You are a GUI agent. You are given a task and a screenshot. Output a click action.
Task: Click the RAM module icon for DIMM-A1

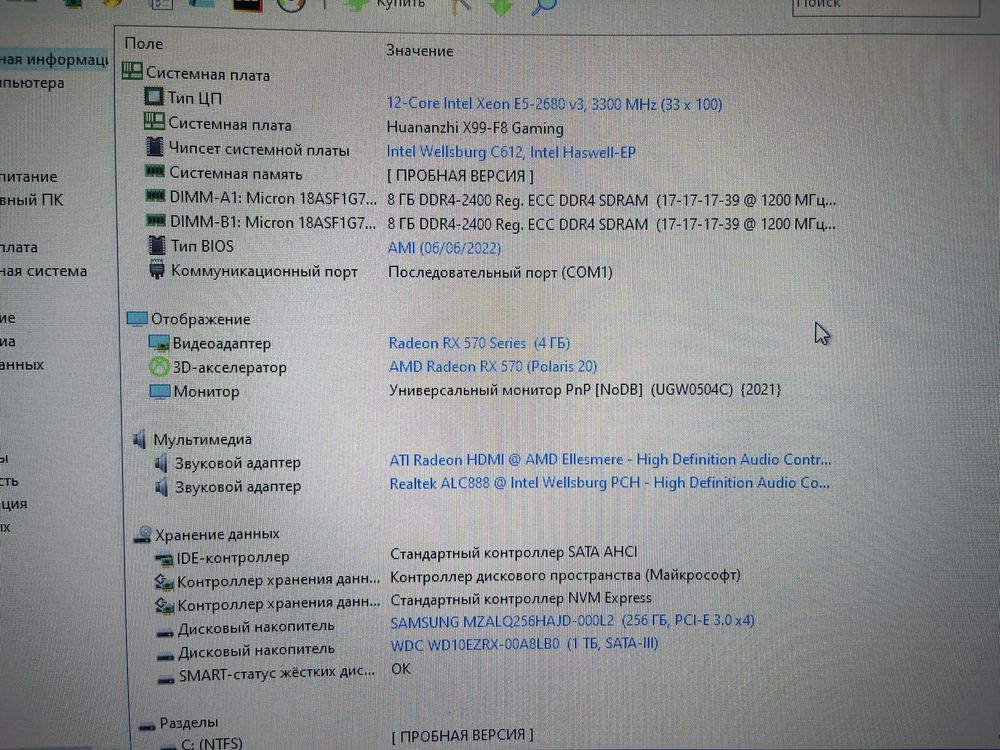155,196
